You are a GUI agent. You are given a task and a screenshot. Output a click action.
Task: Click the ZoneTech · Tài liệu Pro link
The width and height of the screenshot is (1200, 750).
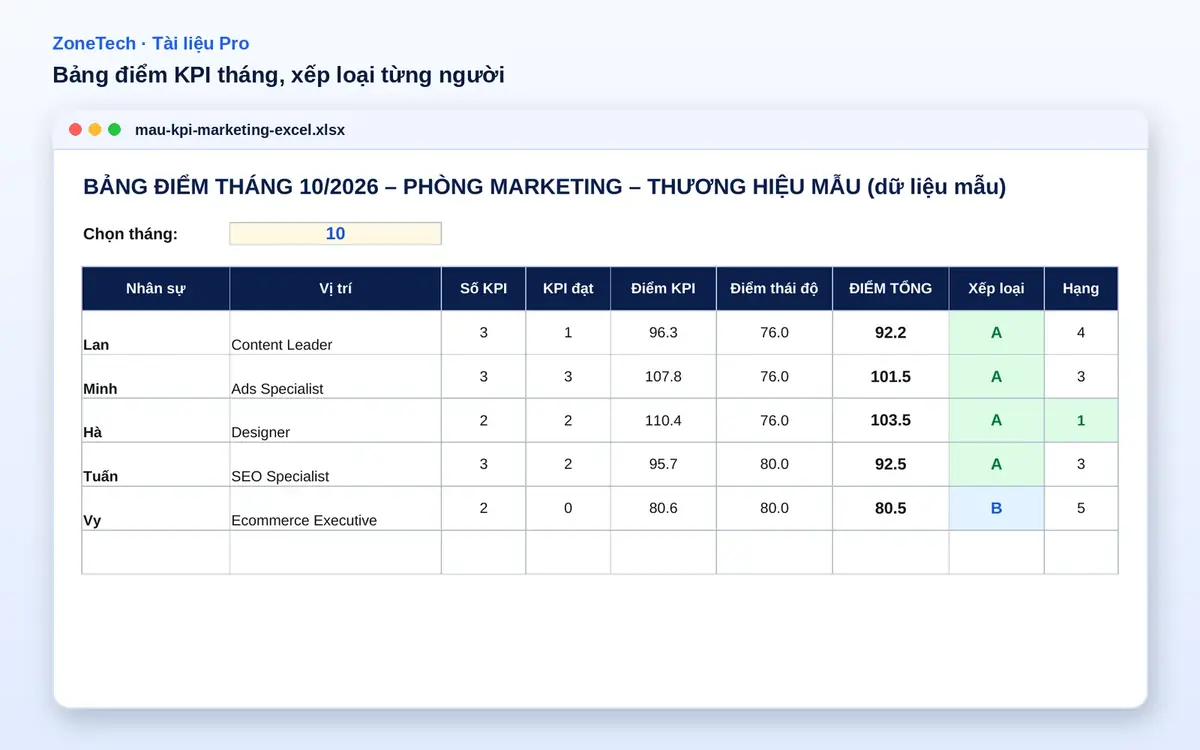coord(151,44)
